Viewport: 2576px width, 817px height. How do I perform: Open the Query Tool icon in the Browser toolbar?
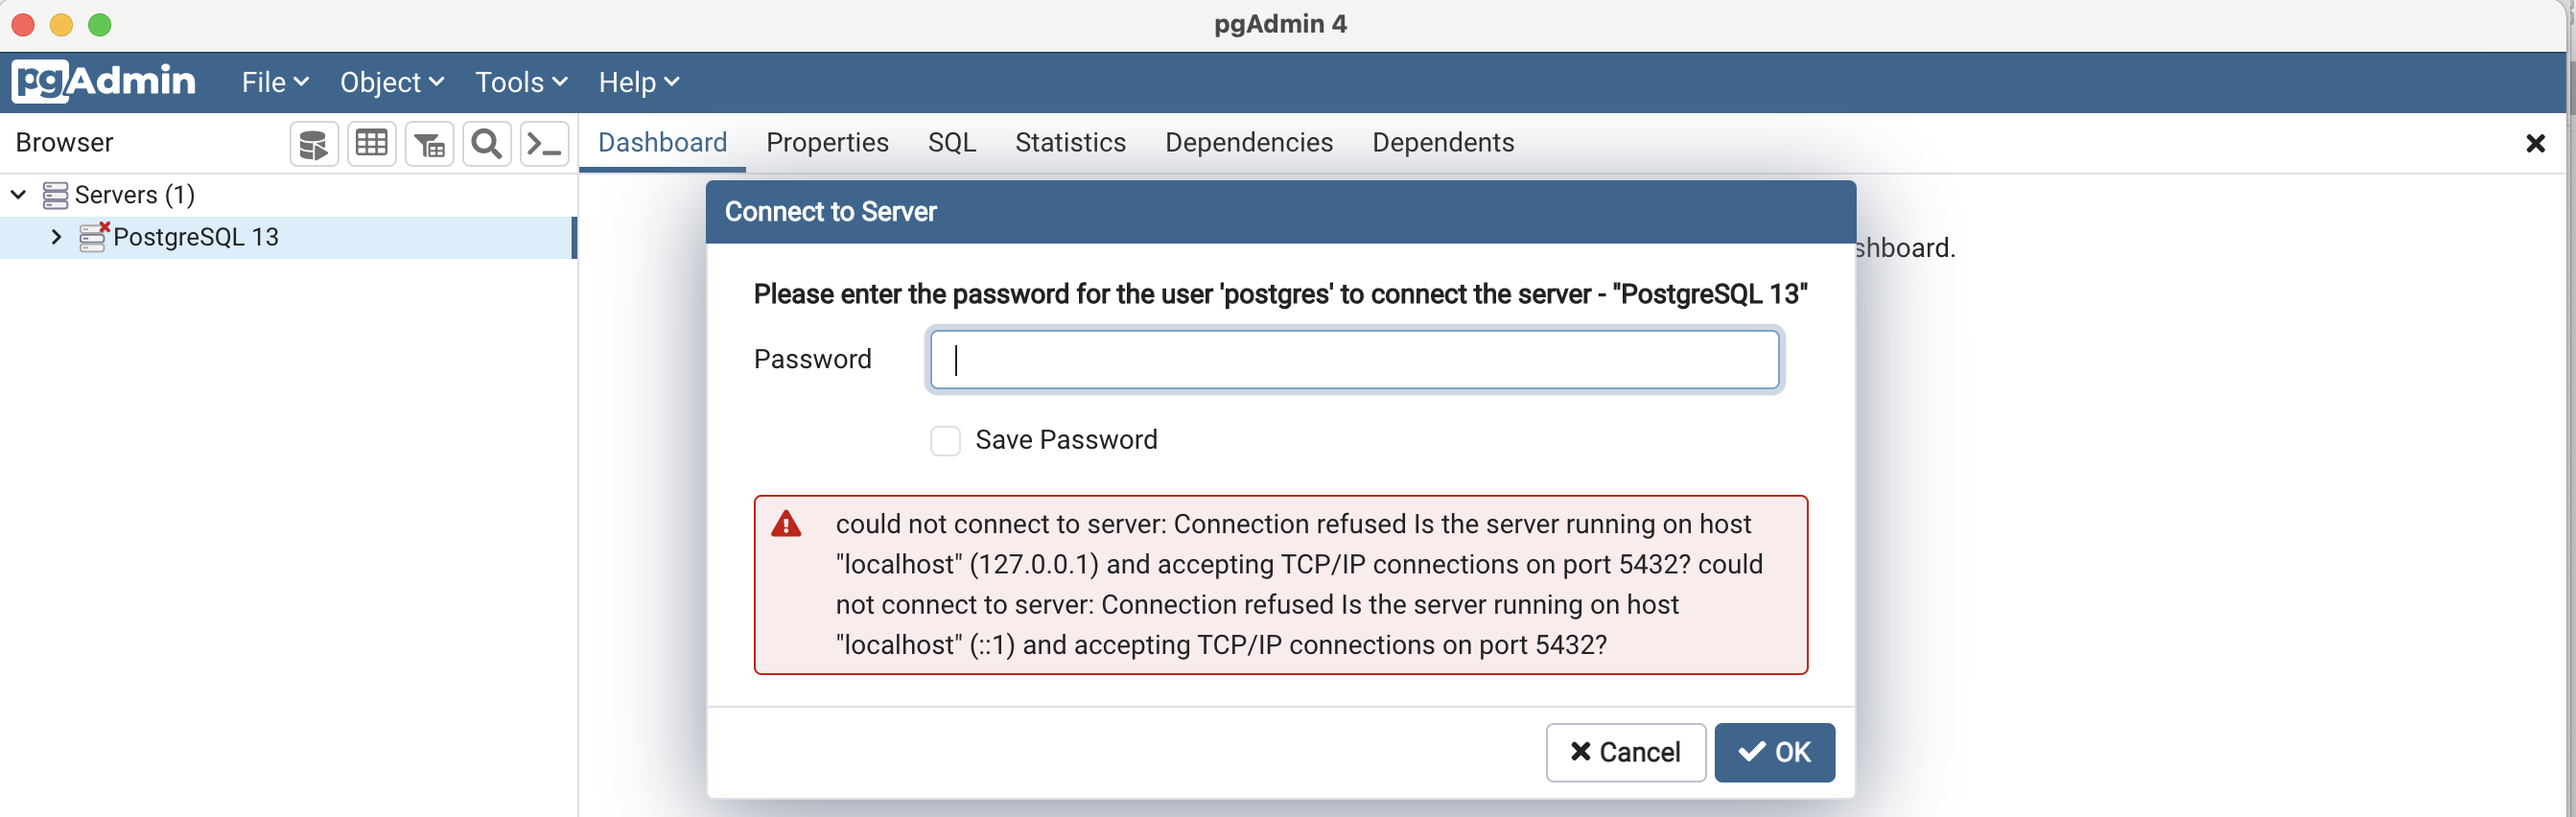pyautogui.click(x=314, y=144)
